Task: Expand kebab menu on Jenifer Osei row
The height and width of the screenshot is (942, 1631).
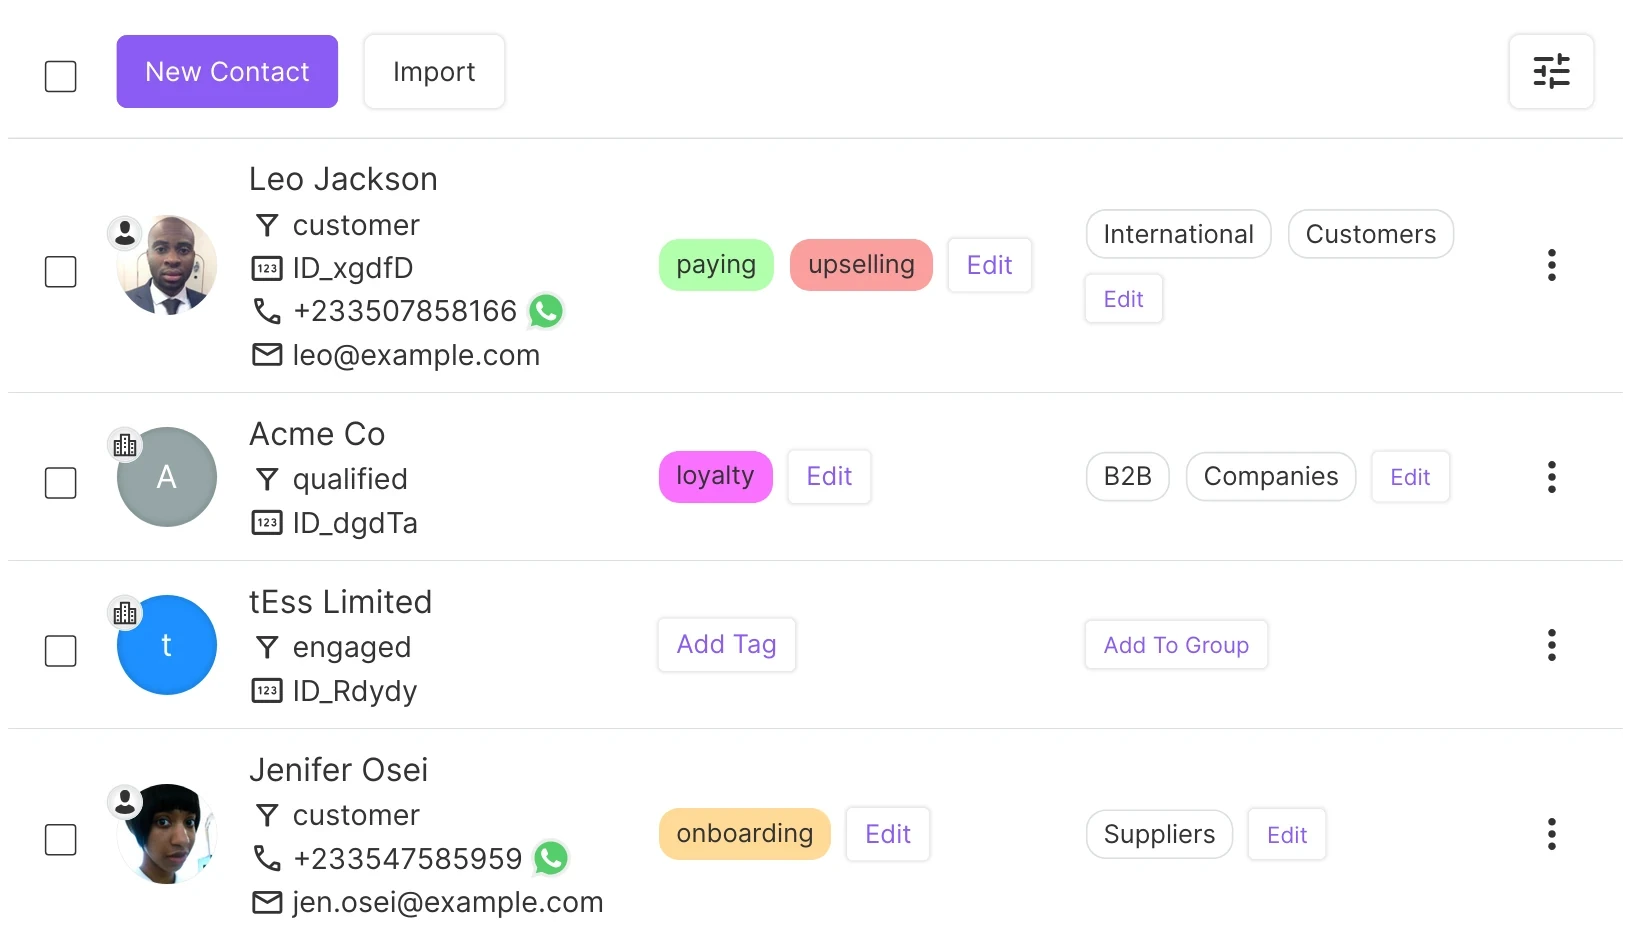Action: point(1551,834)
